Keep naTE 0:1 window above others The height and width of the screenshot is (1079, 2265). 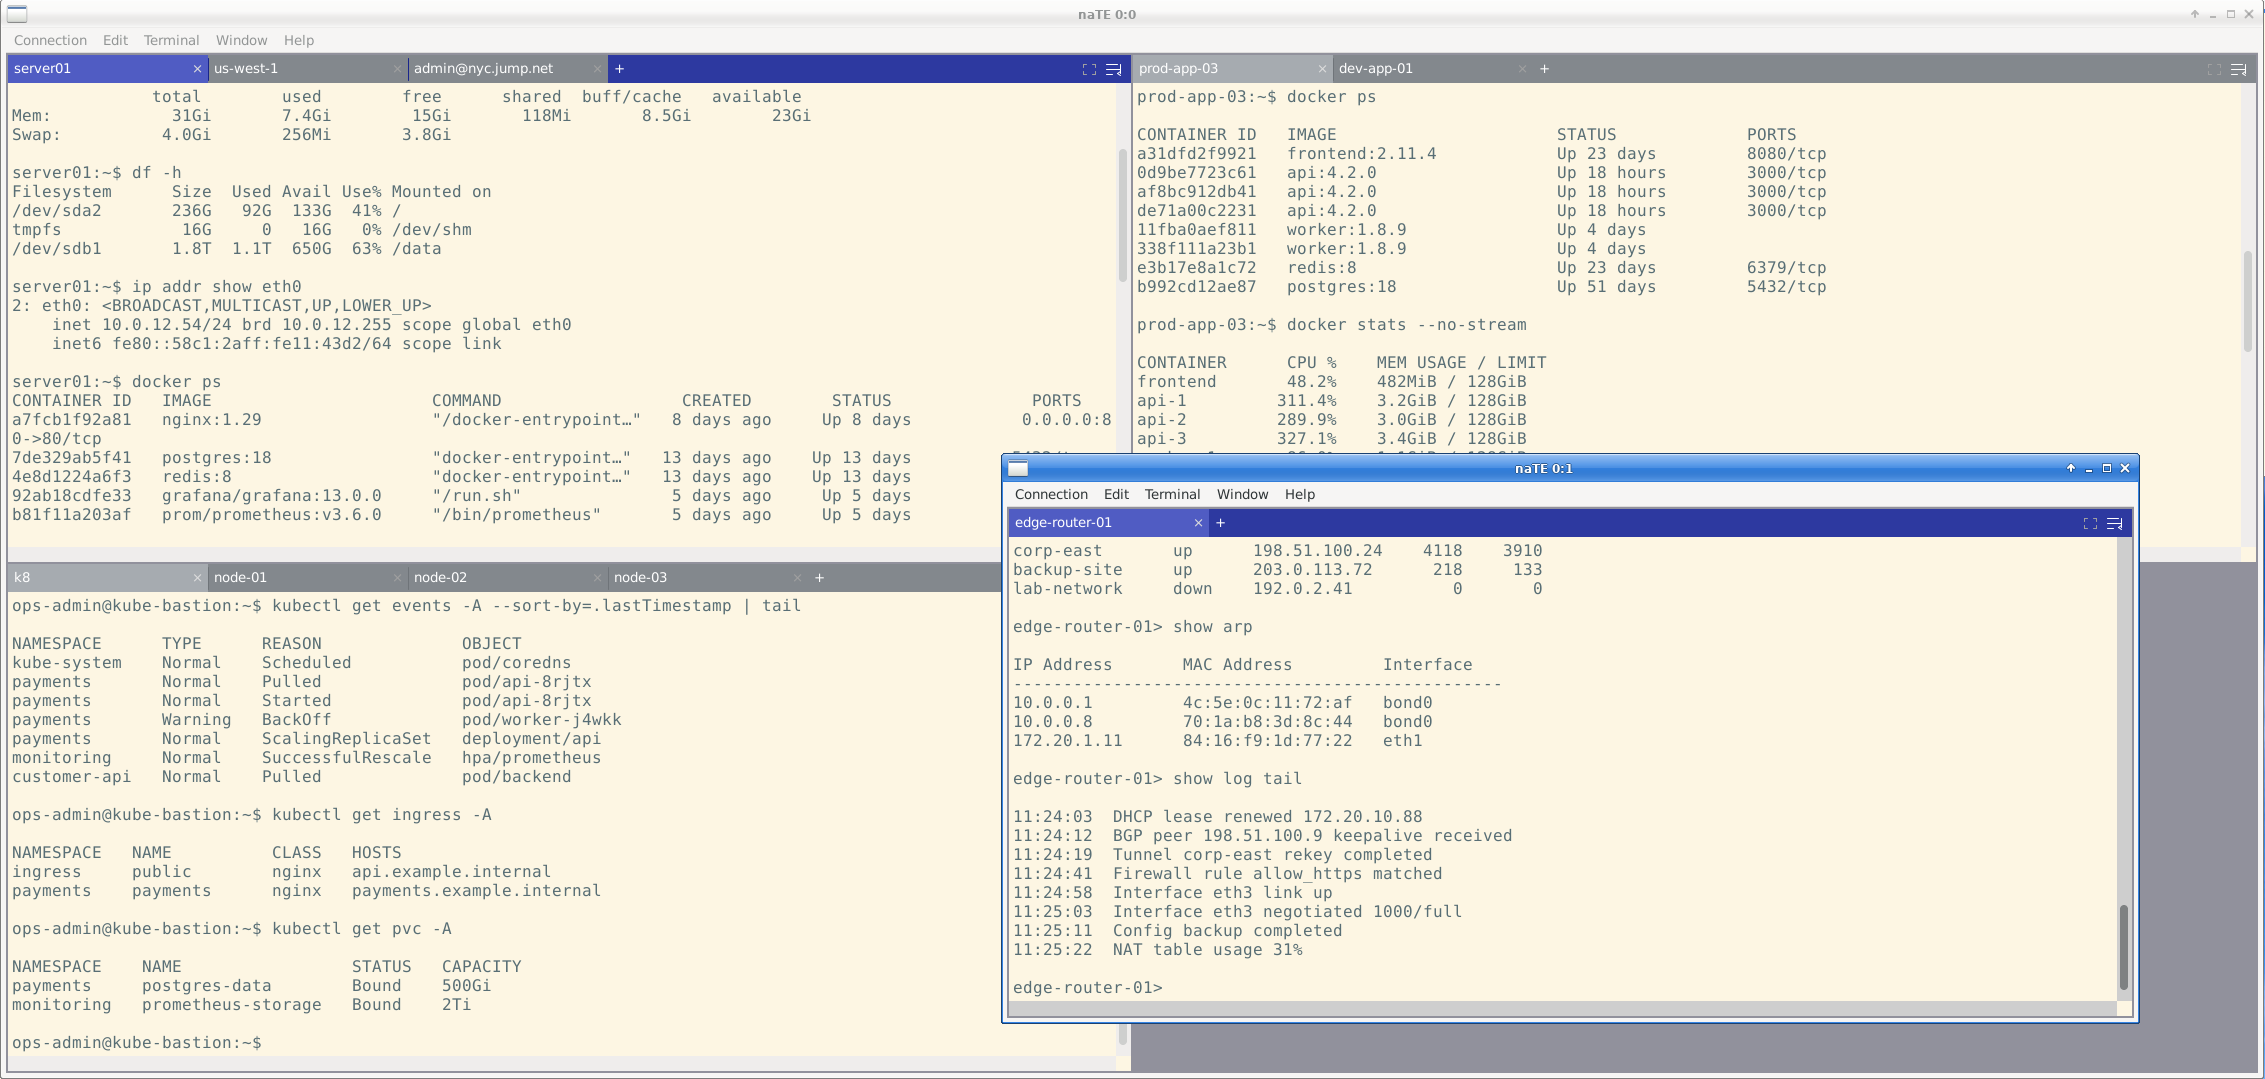pos(2071,469)
